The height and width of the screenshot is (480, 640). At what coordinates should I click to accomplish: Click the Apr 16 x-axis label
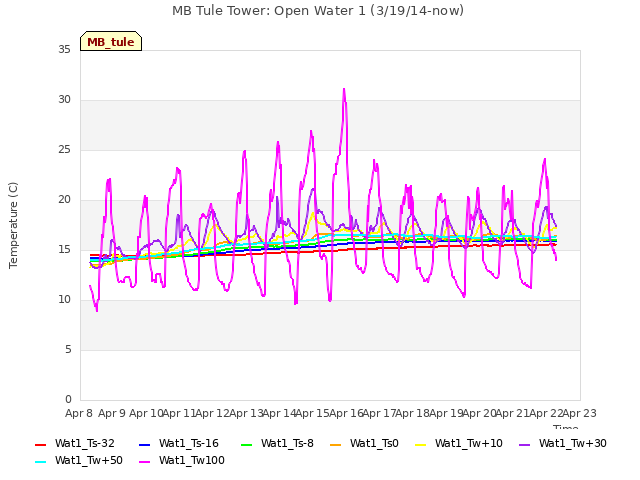click(346, 413)
